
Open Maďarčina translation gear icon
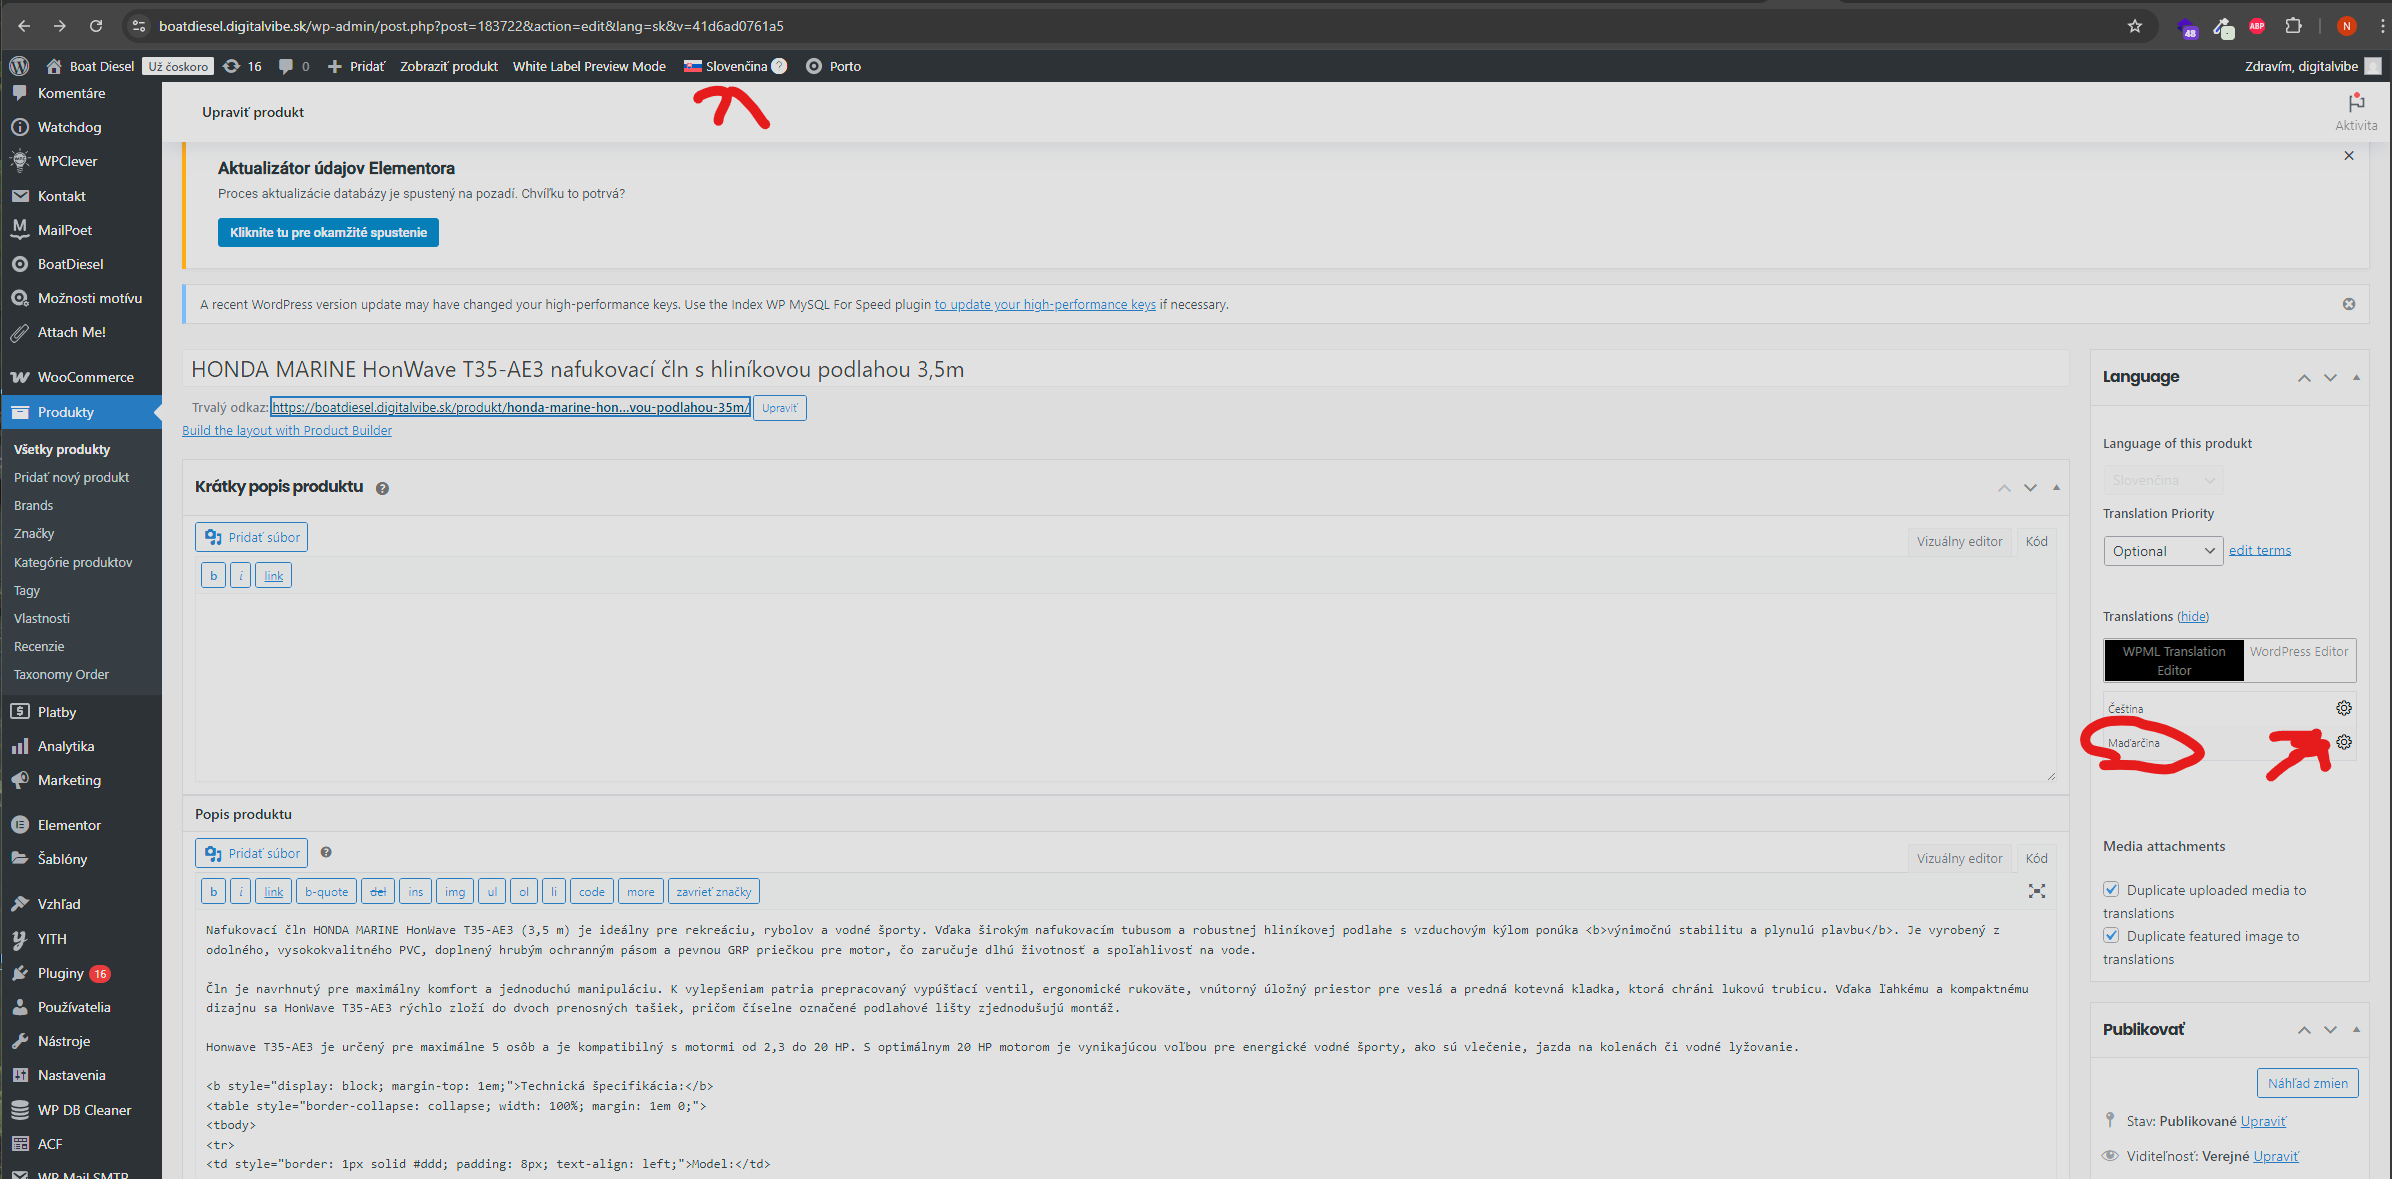[2344, 742]
